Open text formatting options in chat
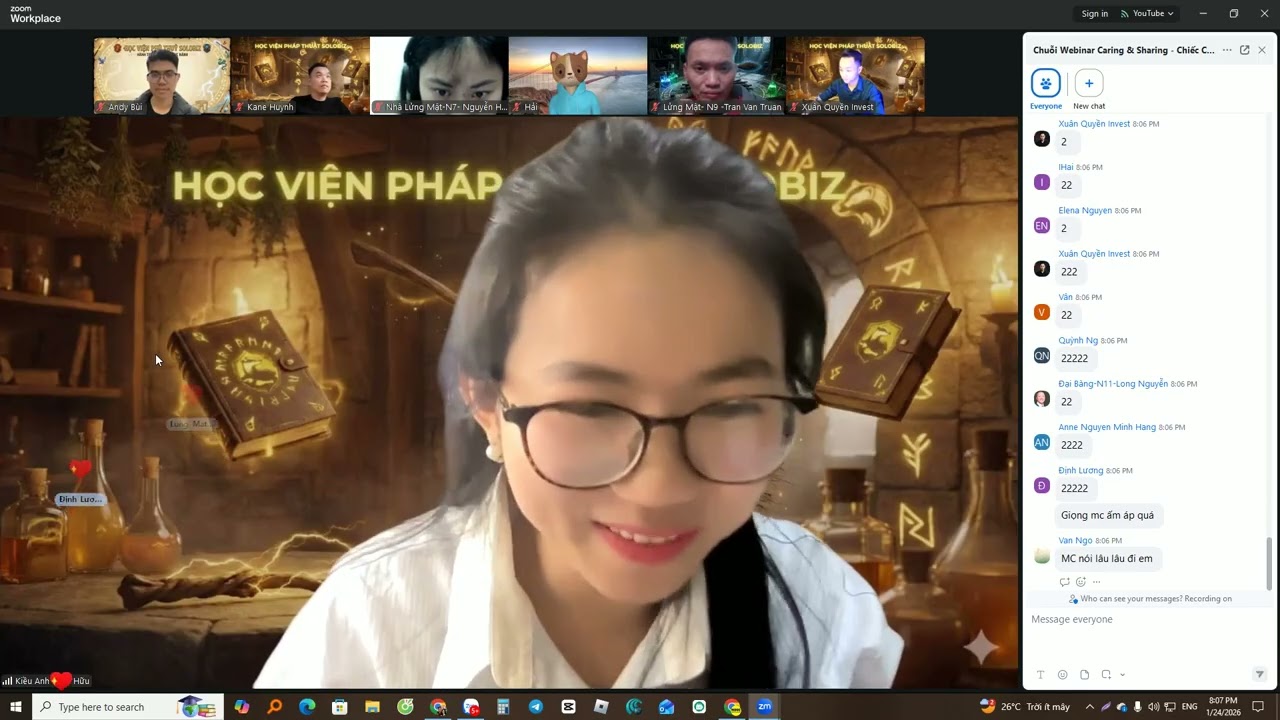Screen dimensions: 1280x720 [x=1040, y=675]
